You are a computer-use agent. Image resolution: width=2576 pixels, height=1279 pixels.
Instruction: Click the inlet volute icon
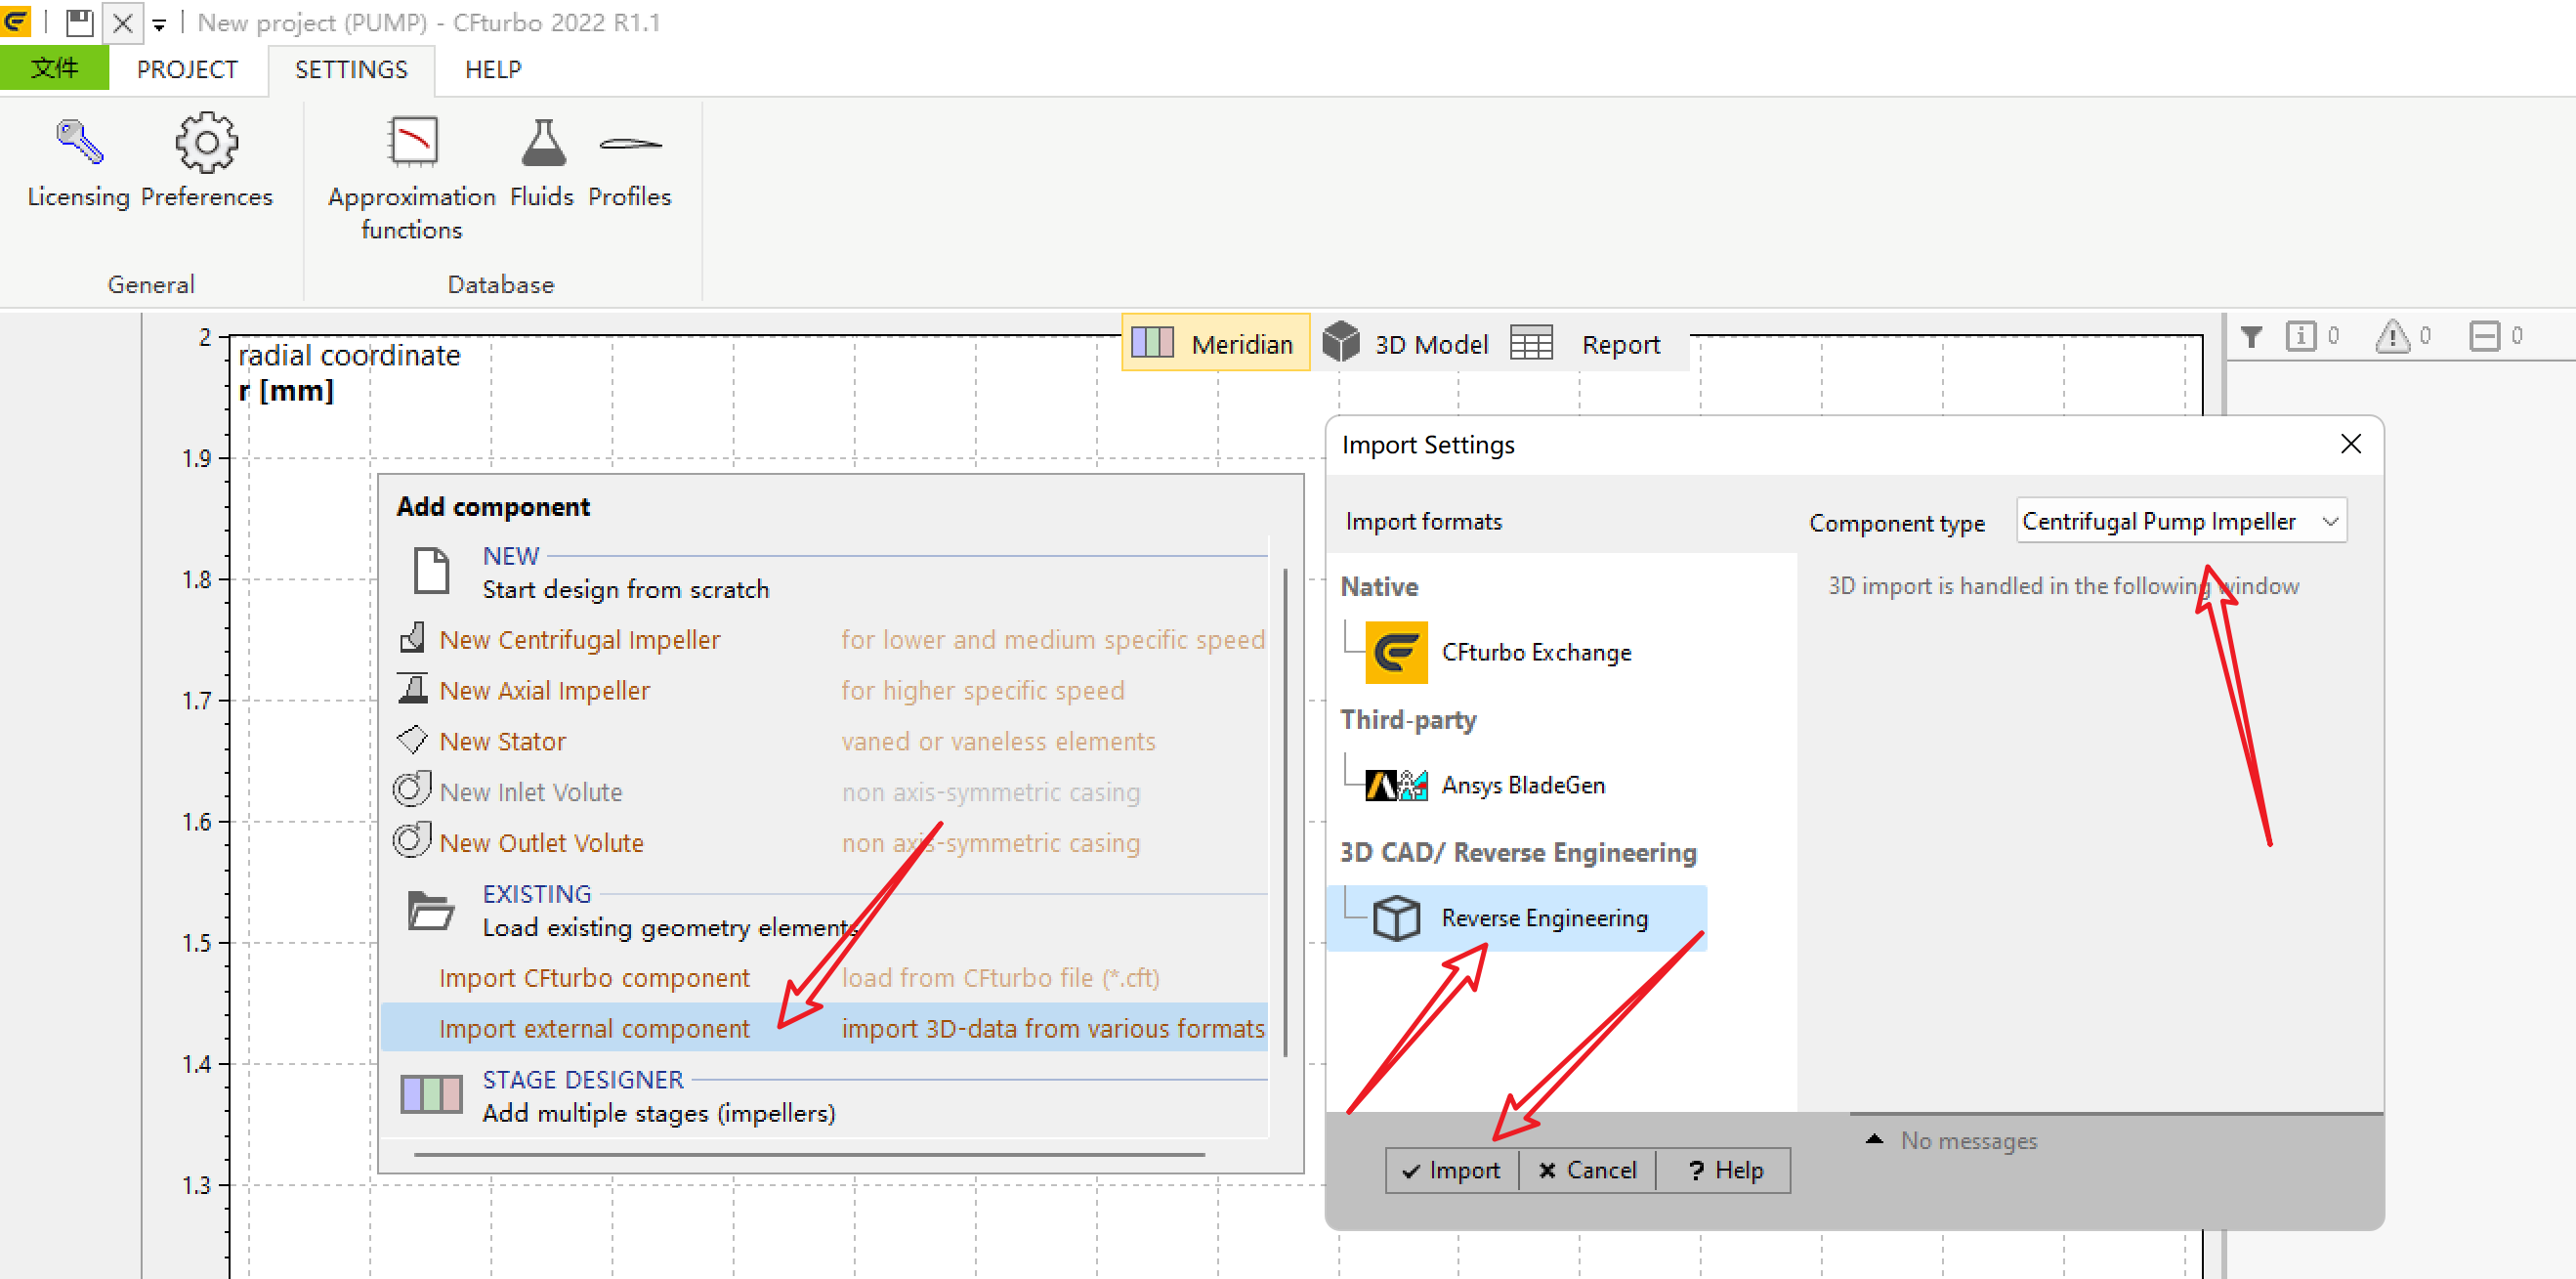[x=412, y=790]
